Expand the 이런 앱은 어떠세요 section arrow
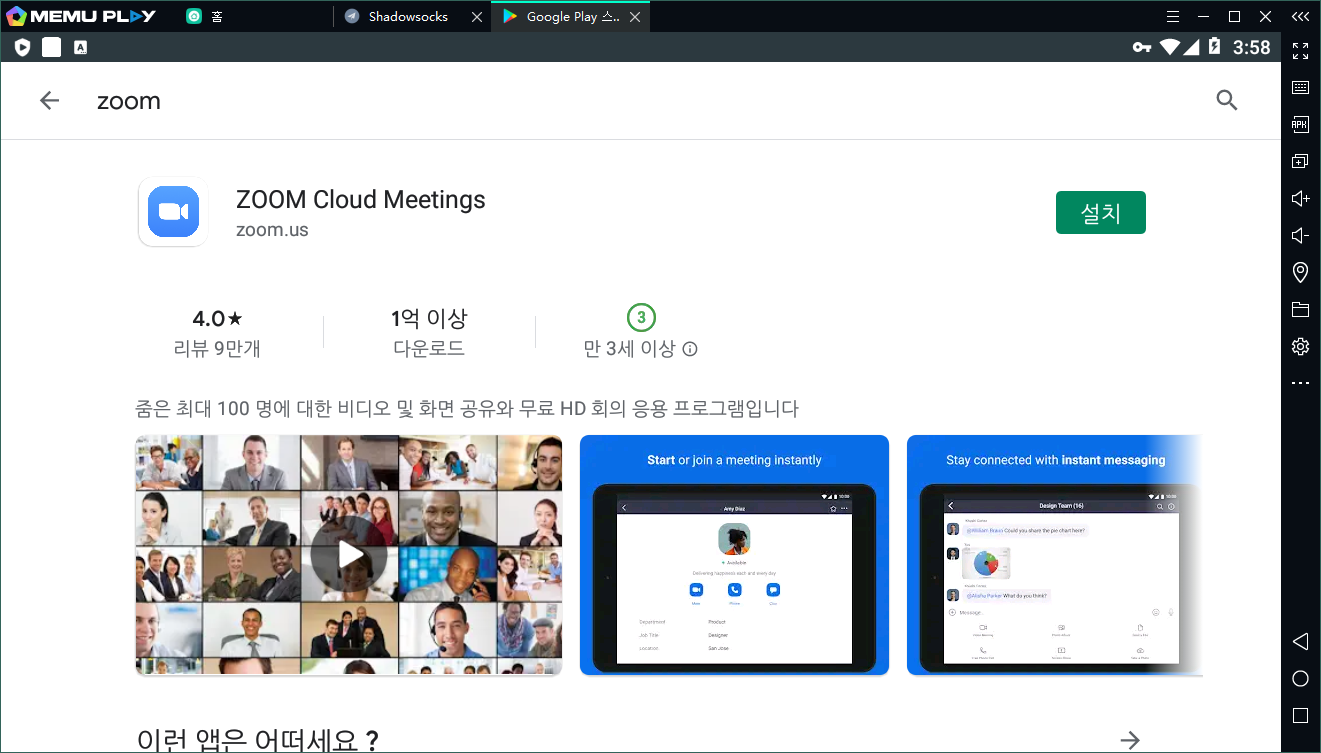This screenshot has width=1321, height=753. coord(1130,740)
